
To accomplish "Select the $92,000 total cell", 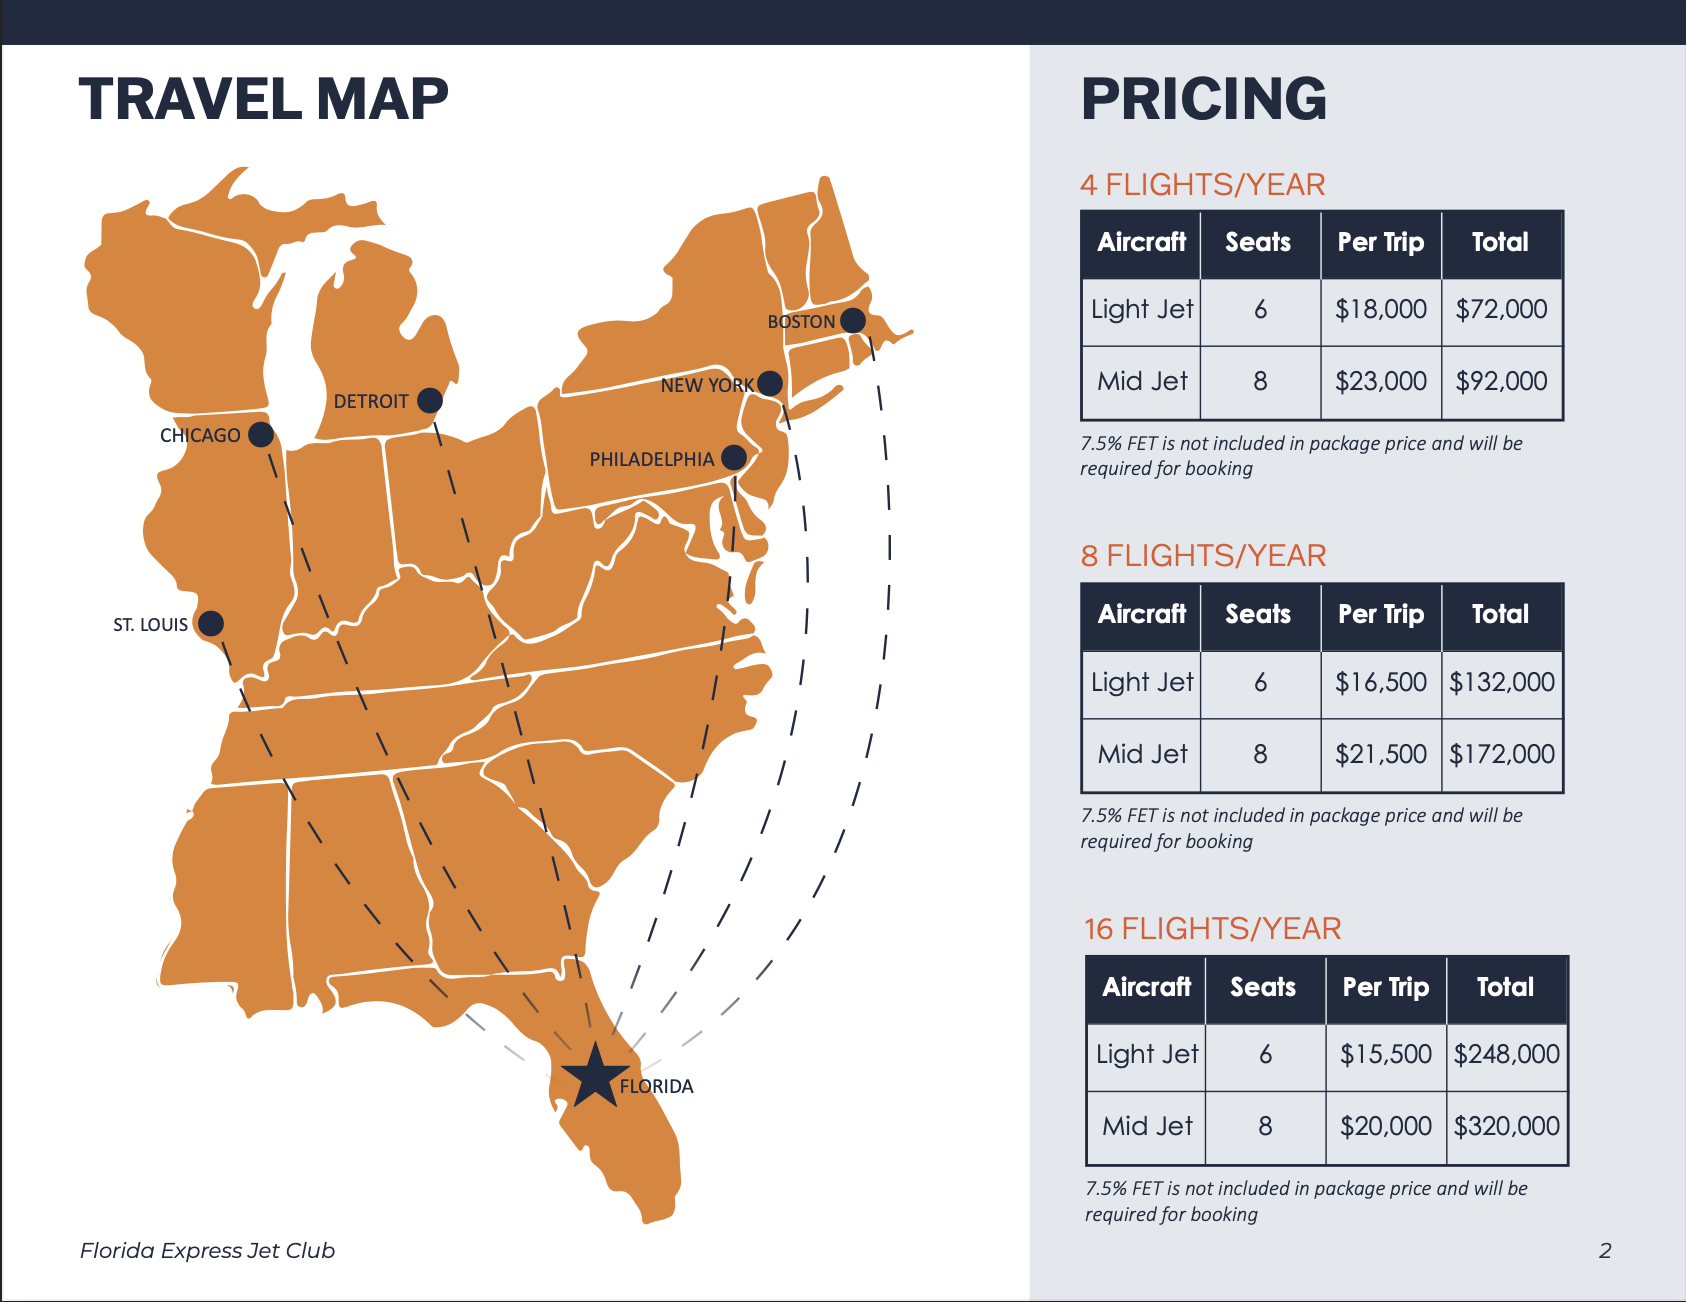I will click(x=1501, y=382).
